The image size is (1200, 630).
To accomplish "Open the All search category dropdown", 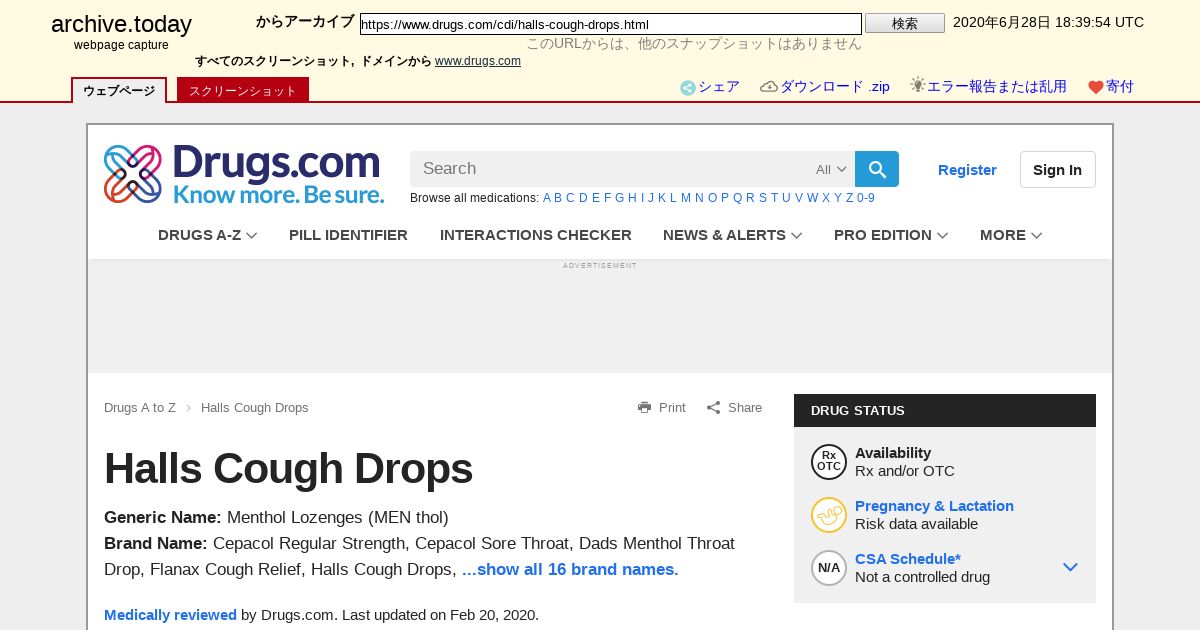I will 831,169.
